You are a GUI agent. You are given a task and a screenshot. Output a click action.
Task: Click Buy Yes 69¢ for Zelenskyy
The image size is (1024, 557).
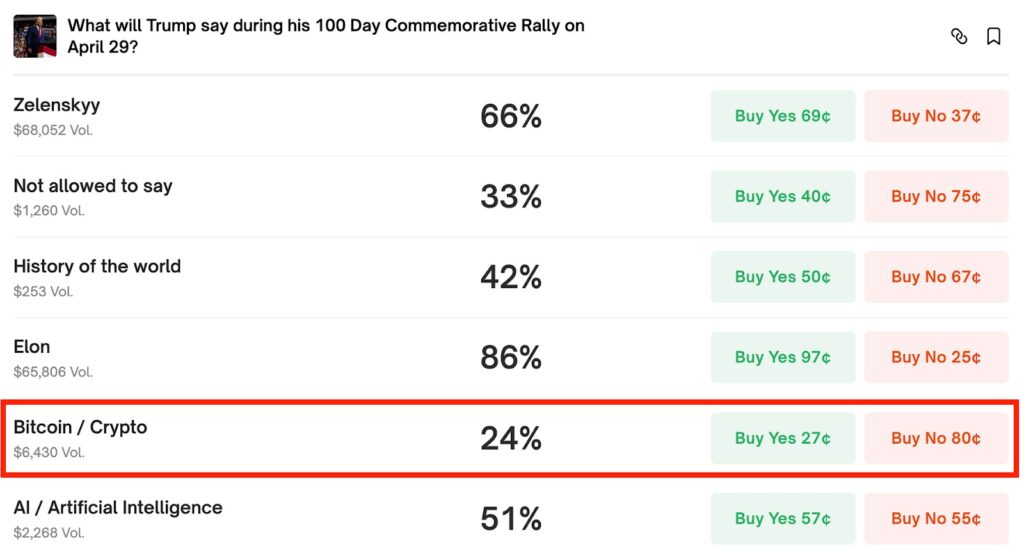(783, 116)
